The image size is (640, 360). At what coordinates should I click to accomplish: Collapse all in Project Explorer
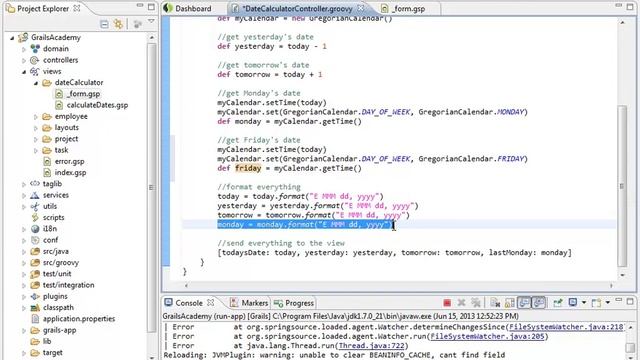(104, 24)
